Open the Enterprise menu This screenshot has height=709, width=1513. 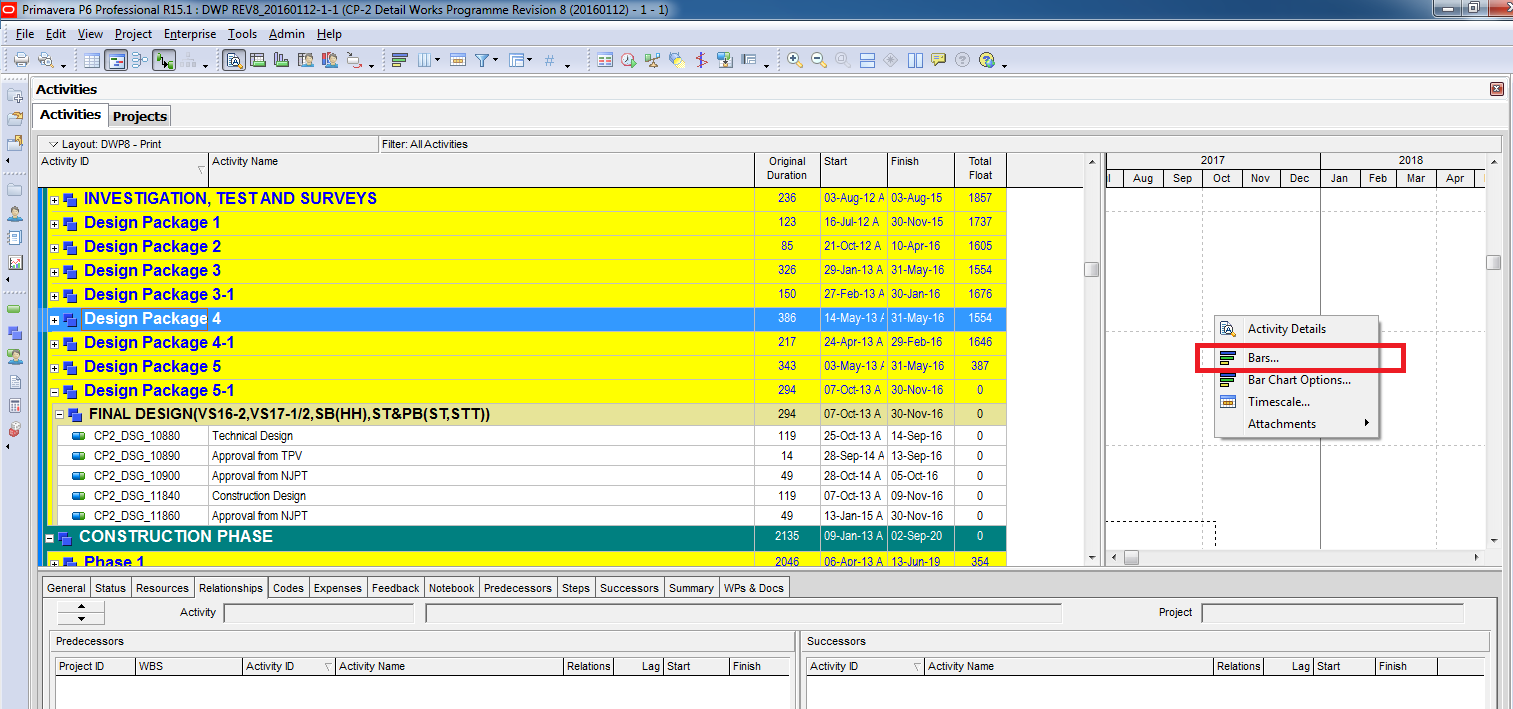point(190,34)
